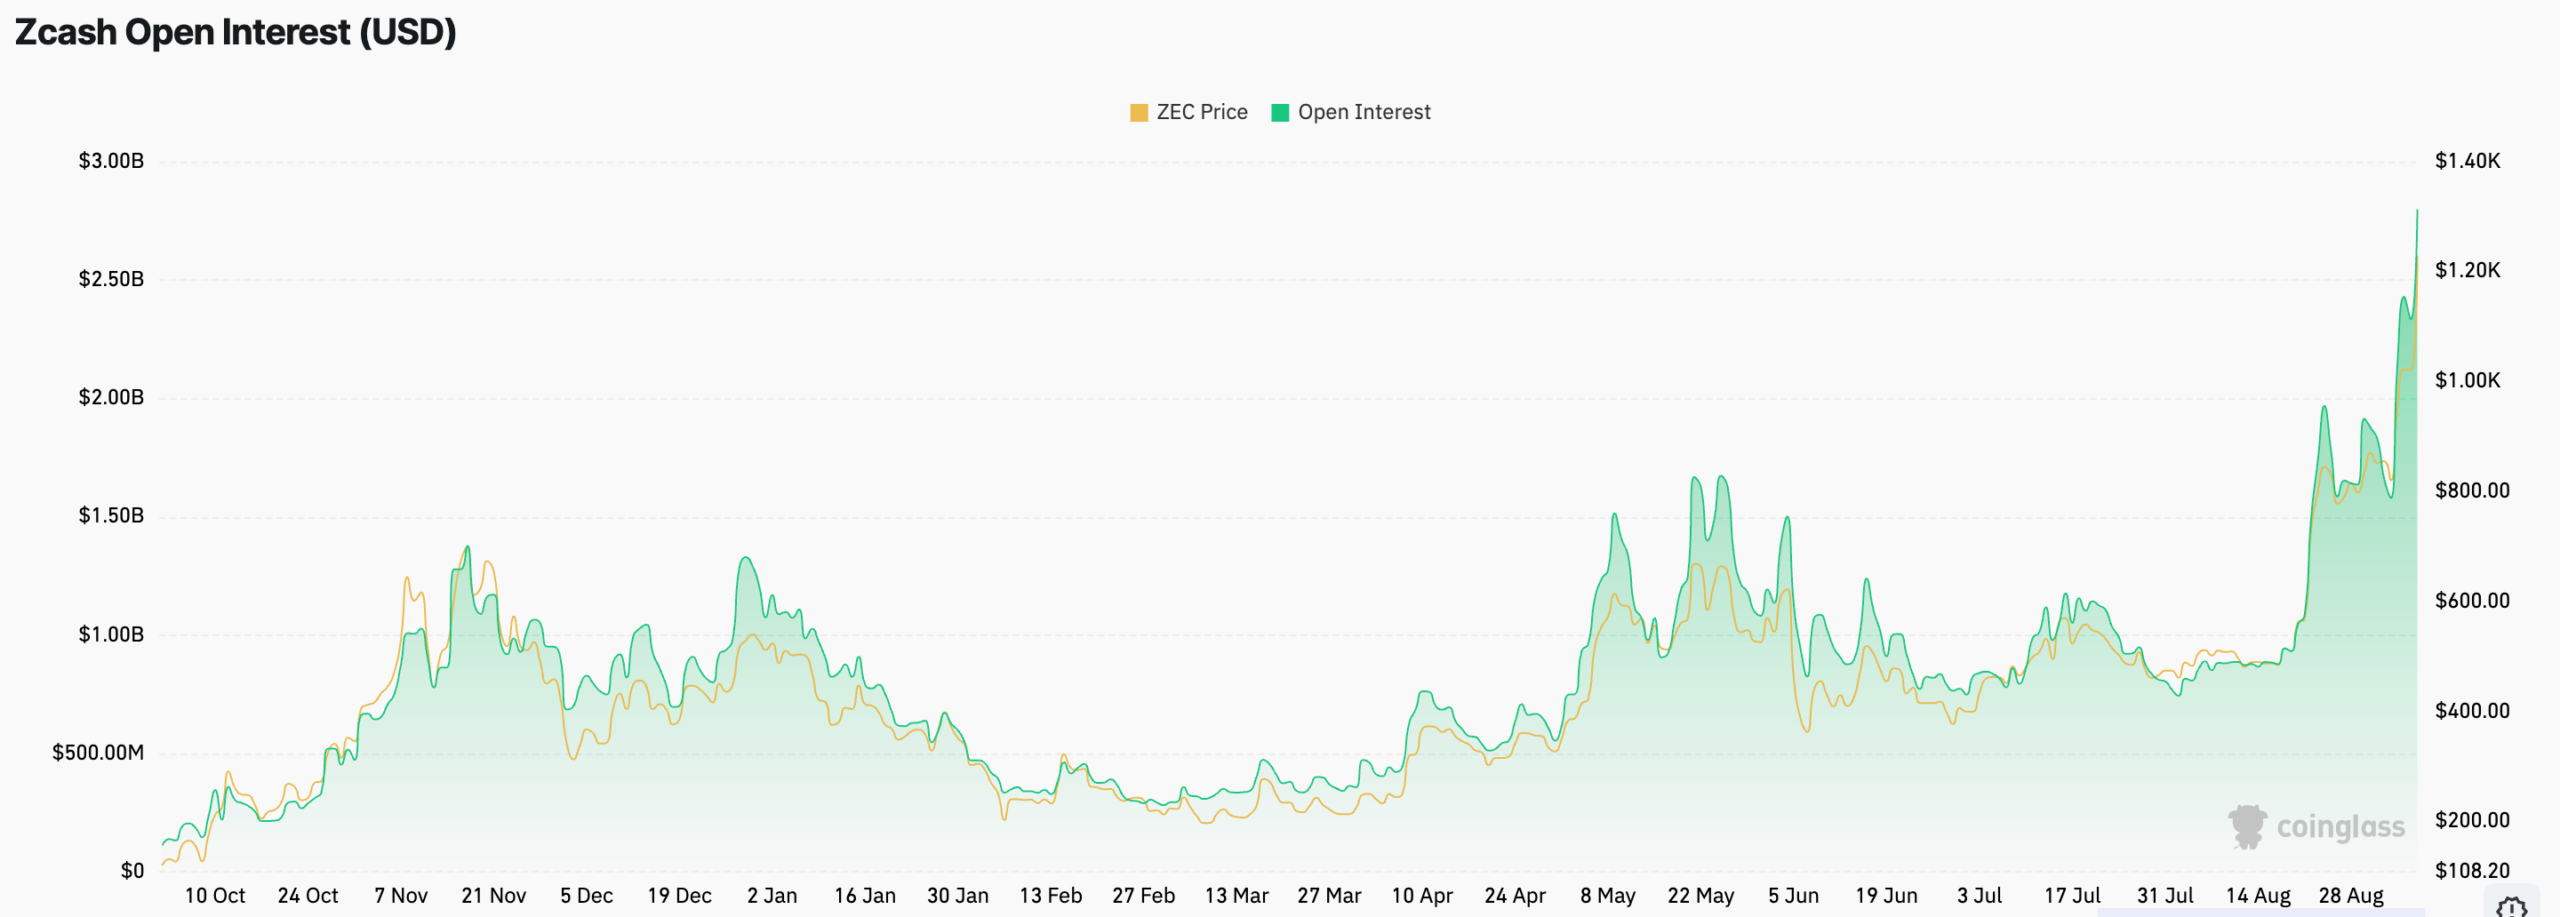Click the '$400.00' right axis label
Image resolution: width=2560 pixels, height=917 pixels.
point(2472,711)
